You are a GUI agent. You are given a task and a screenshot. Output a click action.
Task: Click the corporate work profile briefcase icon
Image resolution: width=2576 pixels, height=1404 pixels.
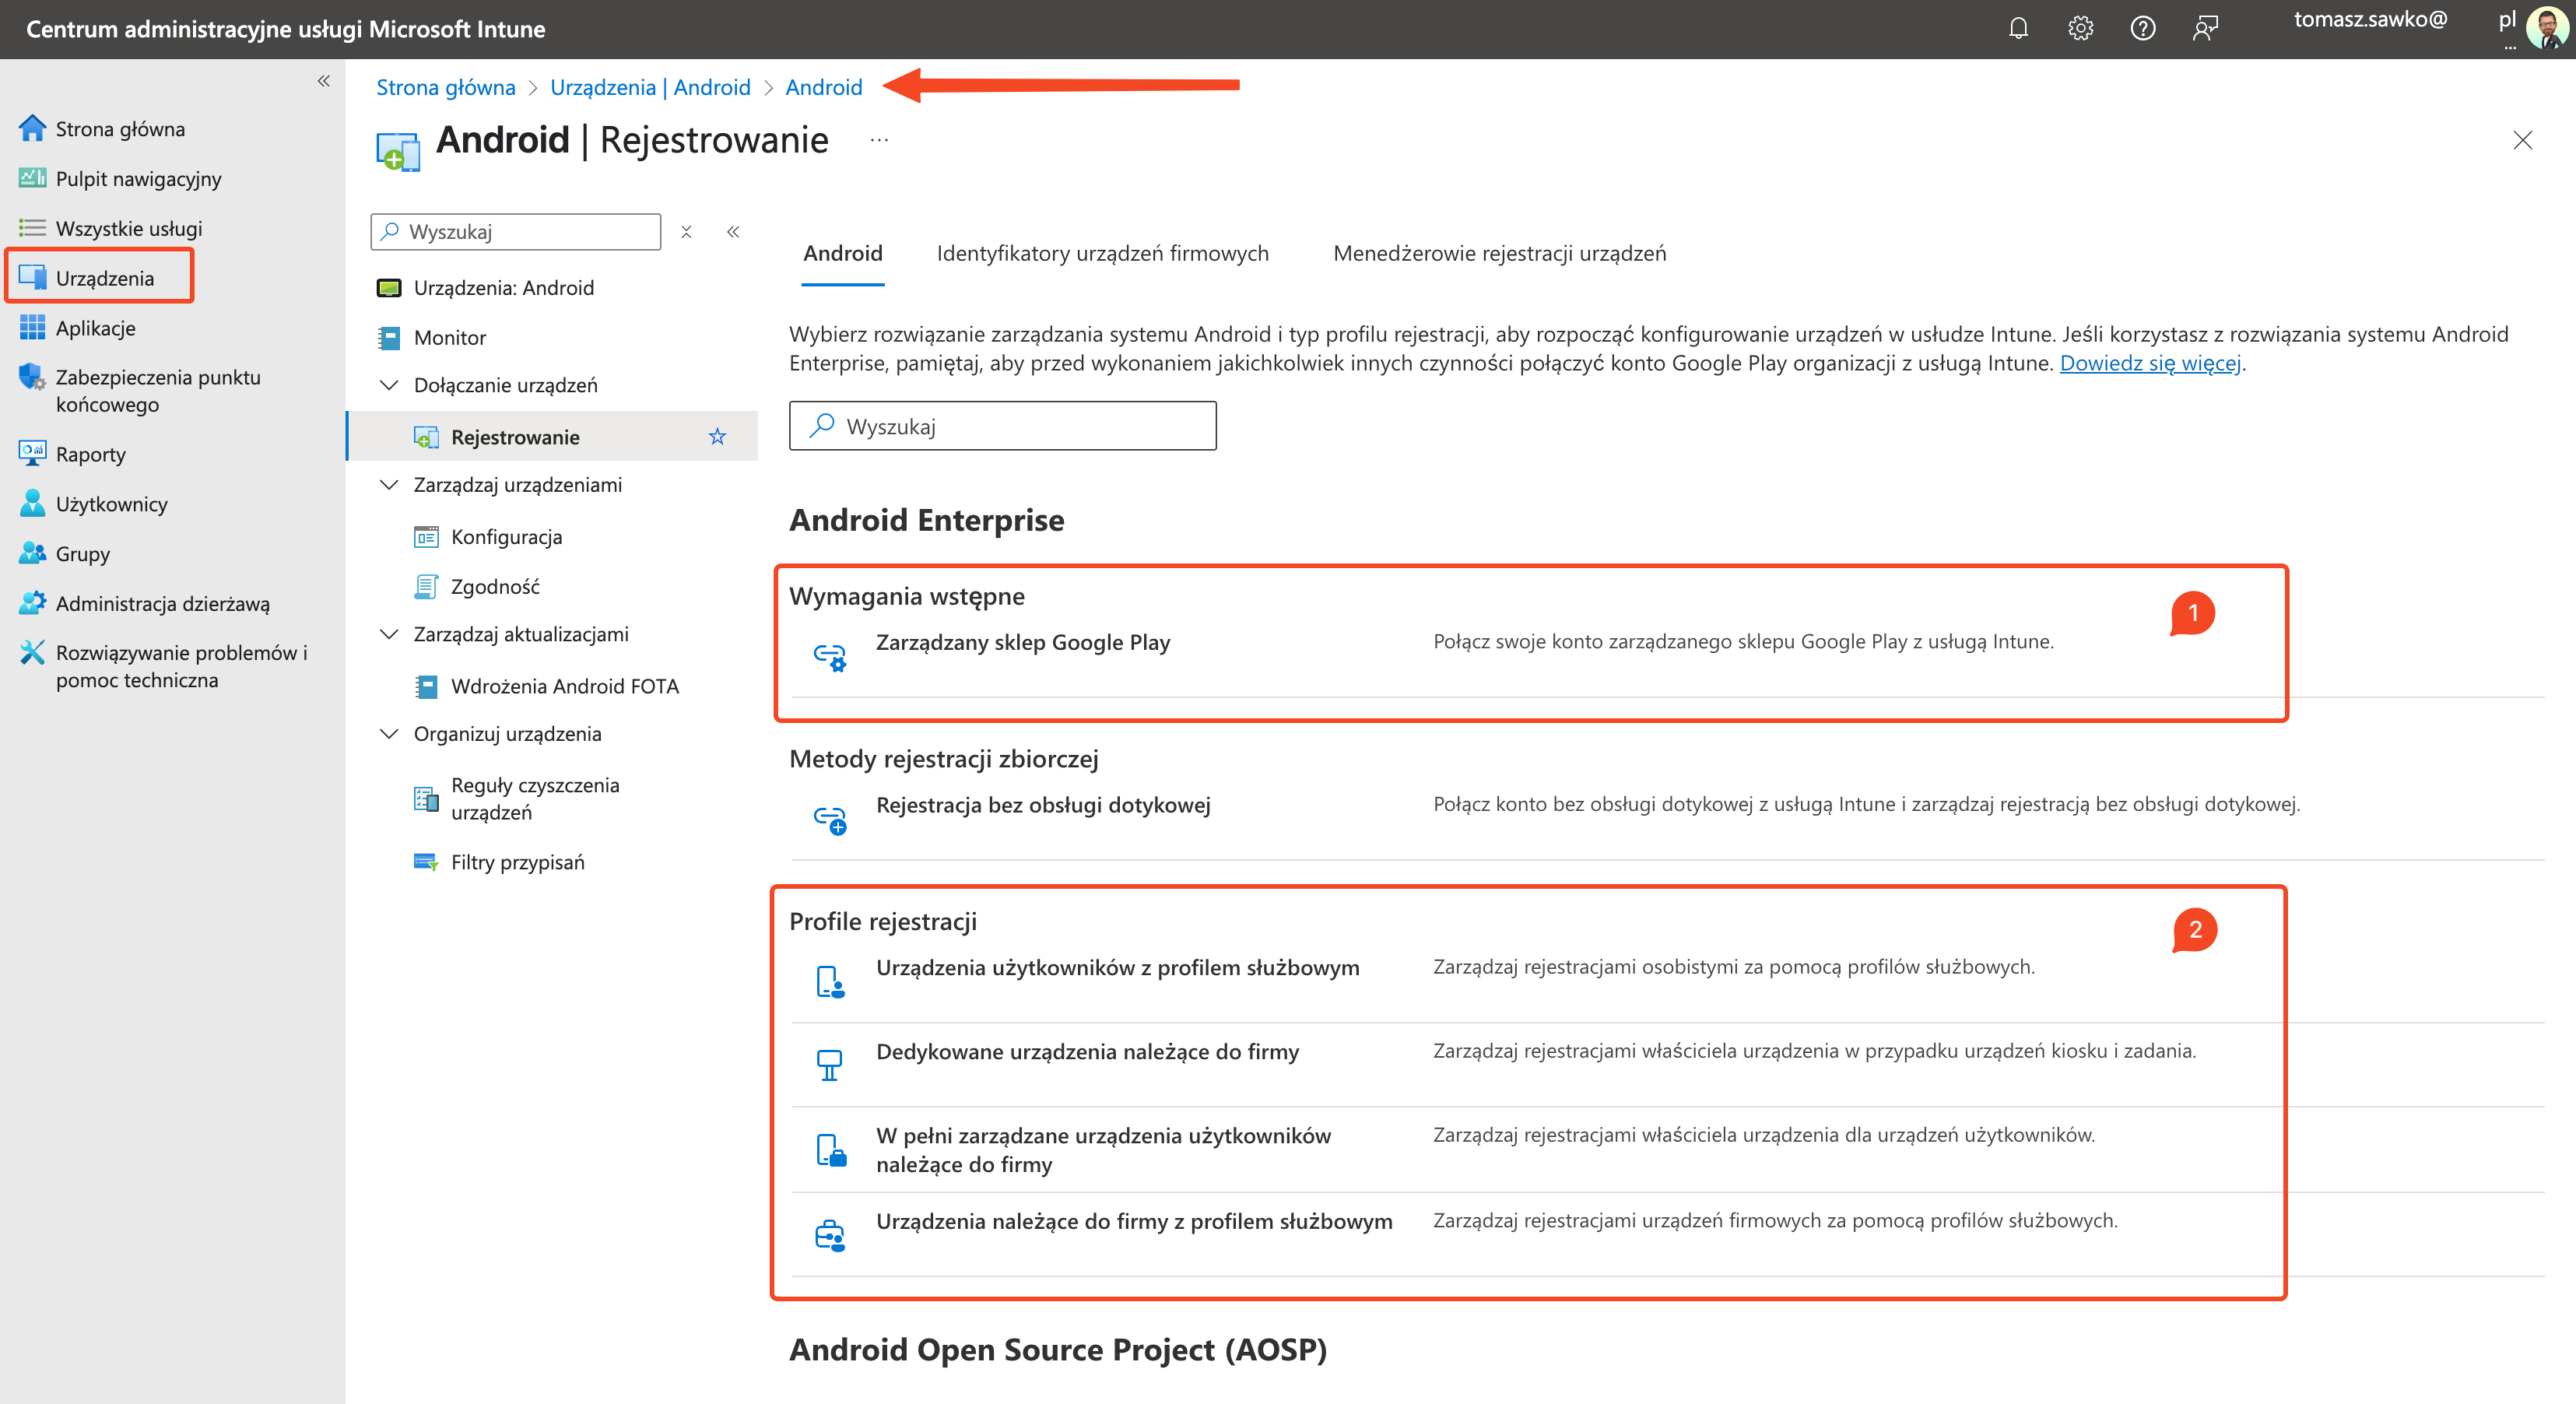(829, 1235)
